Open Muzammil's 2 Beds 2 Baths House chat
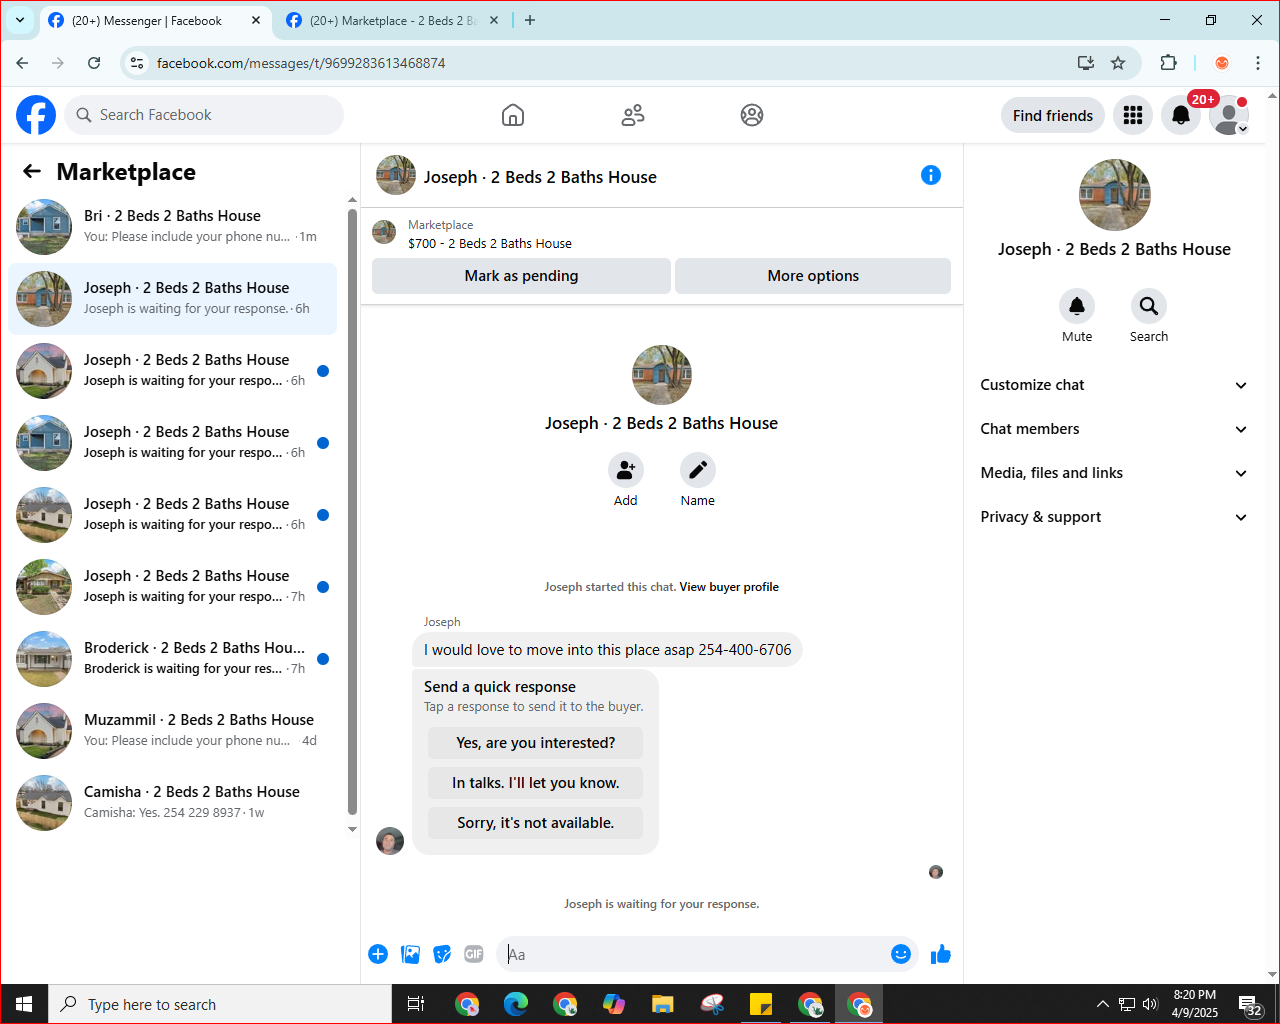The width and height of the screenshot is (1280, 1024). (x=173, y=731)
